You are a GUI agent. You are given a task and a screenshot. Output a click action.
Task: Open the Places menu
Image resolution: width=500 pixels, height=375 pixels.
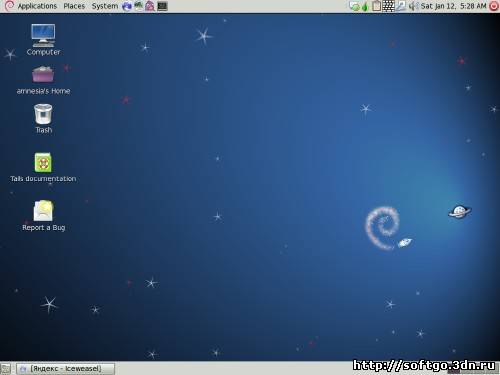pyautogui.click(x=74, y=6)
